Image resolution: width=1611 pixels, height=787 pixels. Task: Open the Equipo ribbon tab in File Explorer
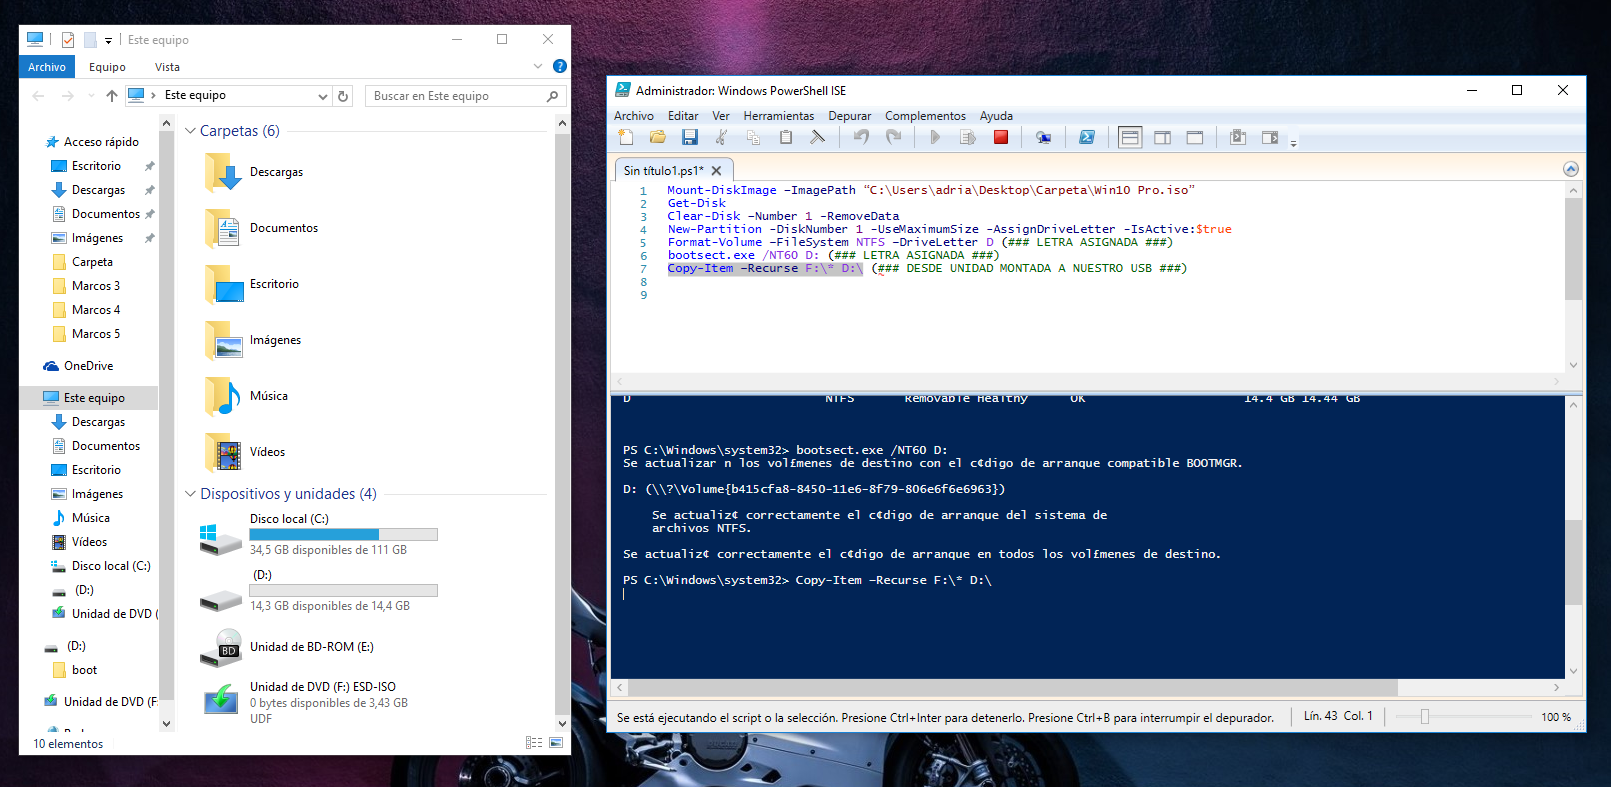coord(107,67)
